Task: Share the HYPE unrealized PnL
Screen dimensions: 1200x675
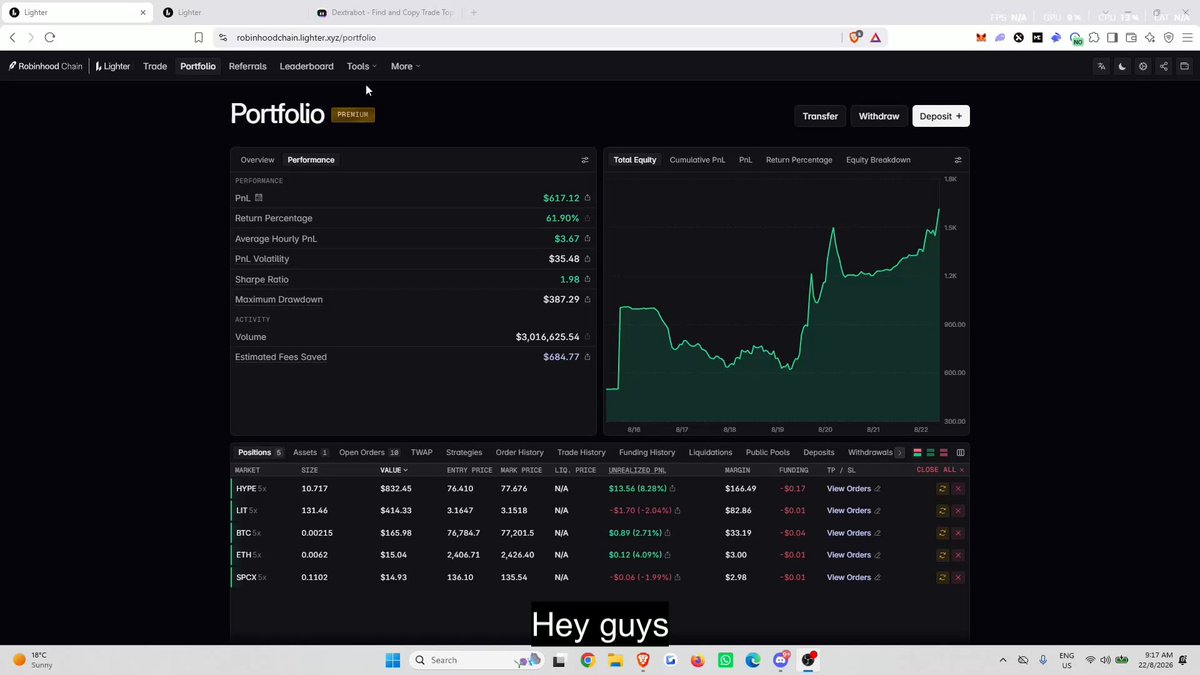Action: (672, 489)
